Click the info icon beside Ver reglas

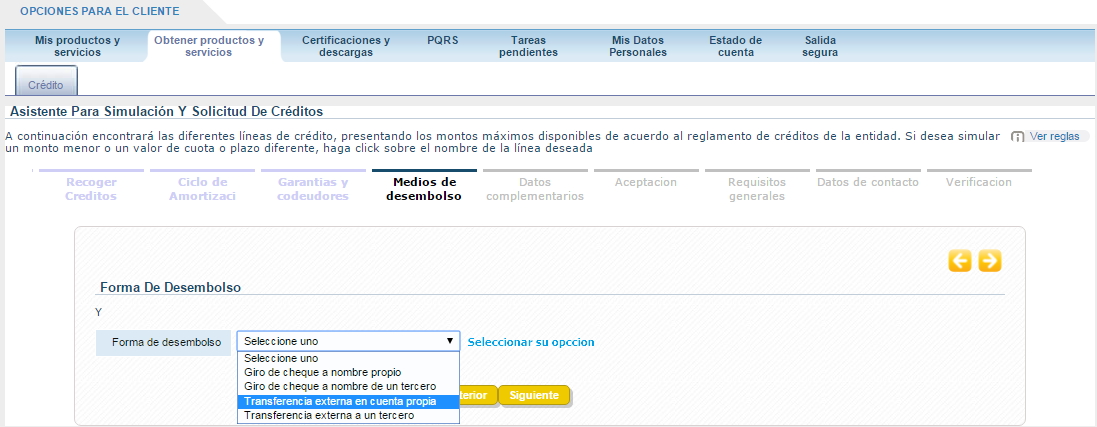tap(1018, 136)
